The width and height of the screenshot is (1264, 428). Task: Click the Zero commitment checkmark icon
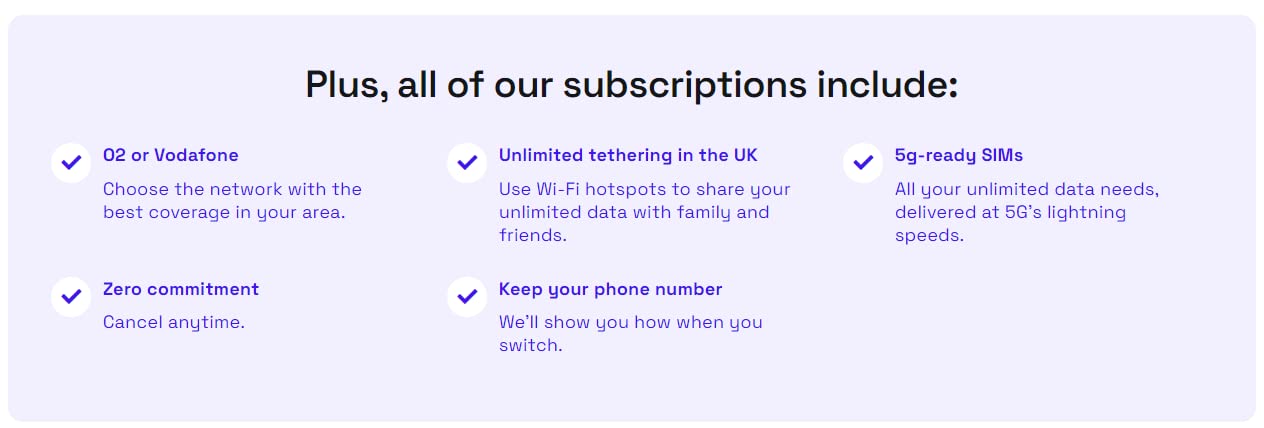(x=71, y=296)
